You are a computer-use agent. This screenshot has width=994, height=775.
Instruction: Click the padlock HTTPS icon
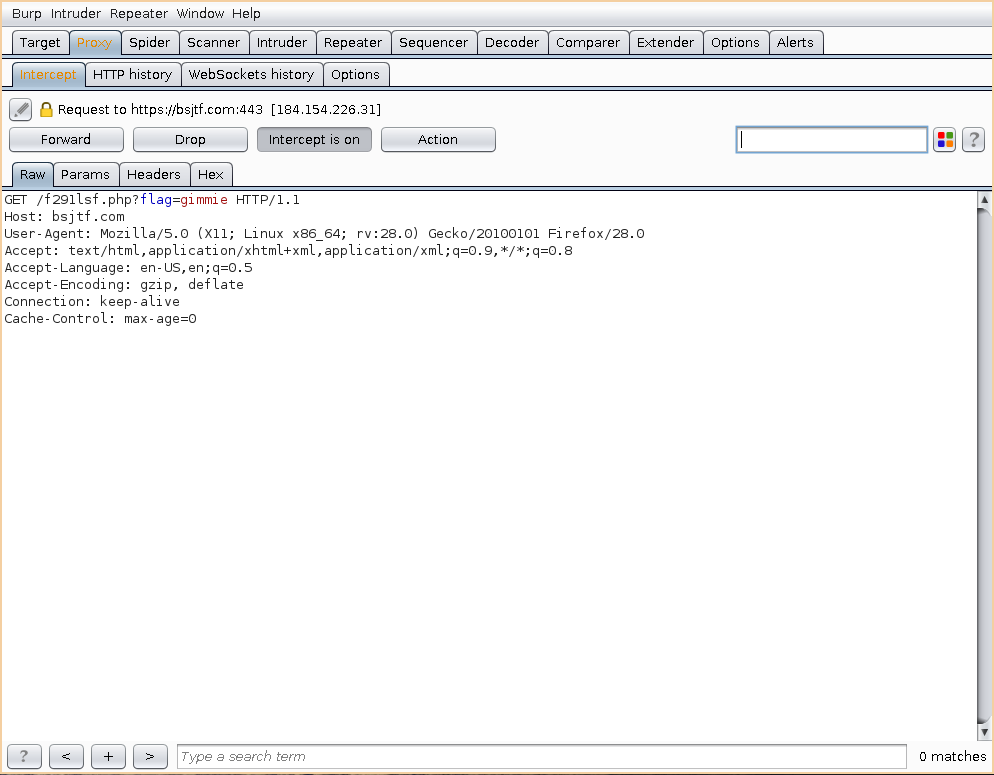coord(46,110)
